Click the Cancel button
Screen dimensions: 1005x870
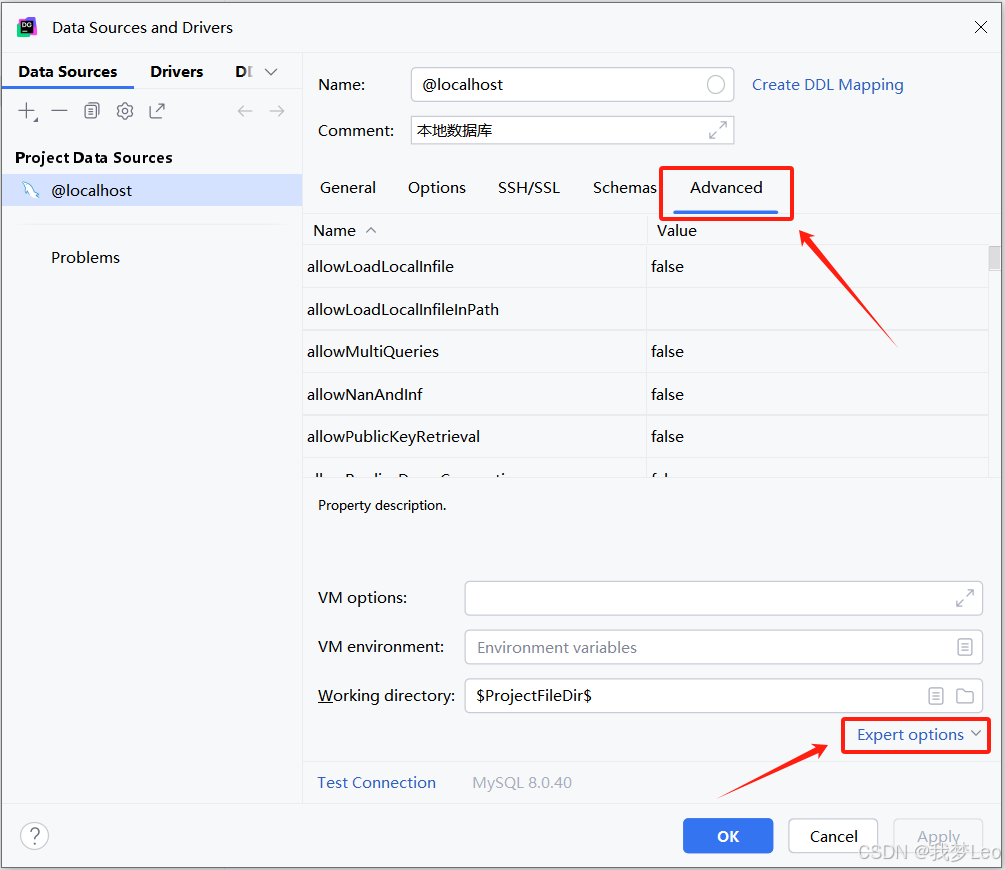833,836
